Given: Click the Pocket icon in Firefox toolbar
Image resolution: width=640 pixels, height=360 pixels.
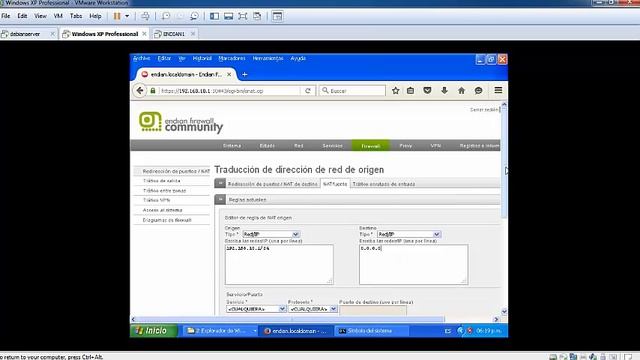Looking at the screenshot, I should (427, 91).
